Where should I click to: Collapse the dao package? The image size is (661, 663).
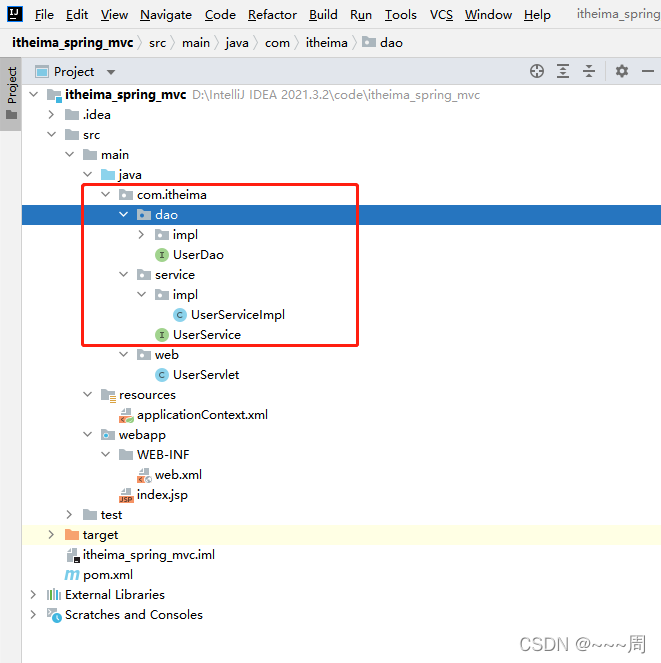tap(123, 214)
